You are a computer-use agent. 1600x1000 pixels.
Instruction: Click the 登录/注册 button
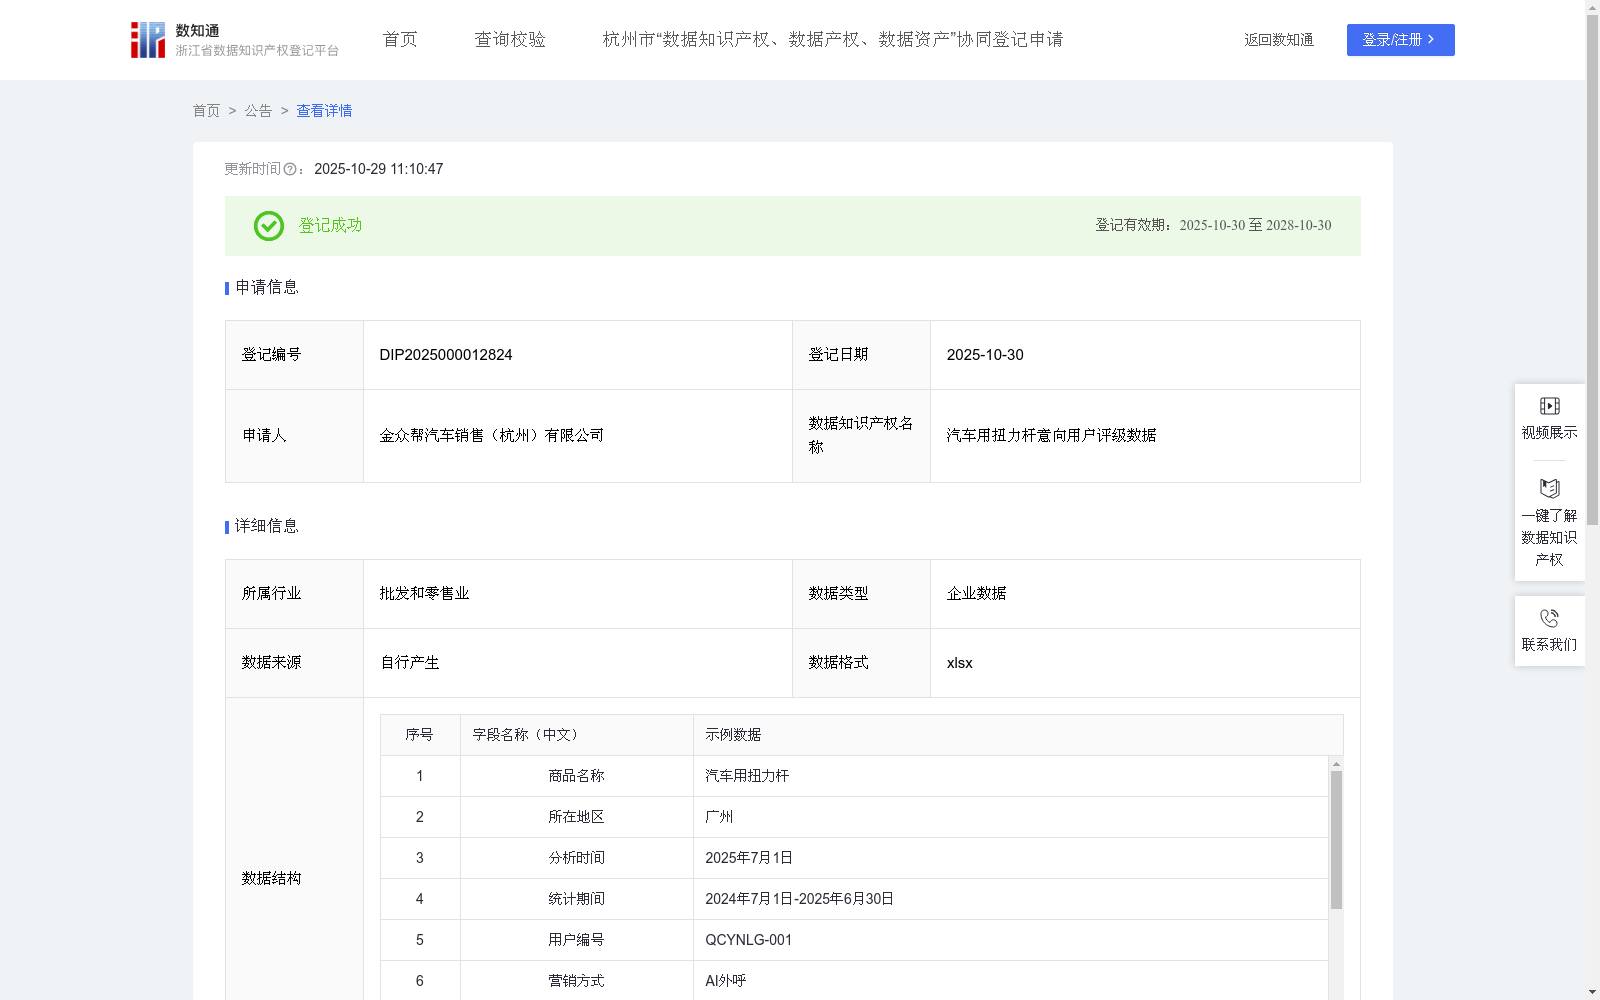pyautogui.click(x=1400, y=40)
